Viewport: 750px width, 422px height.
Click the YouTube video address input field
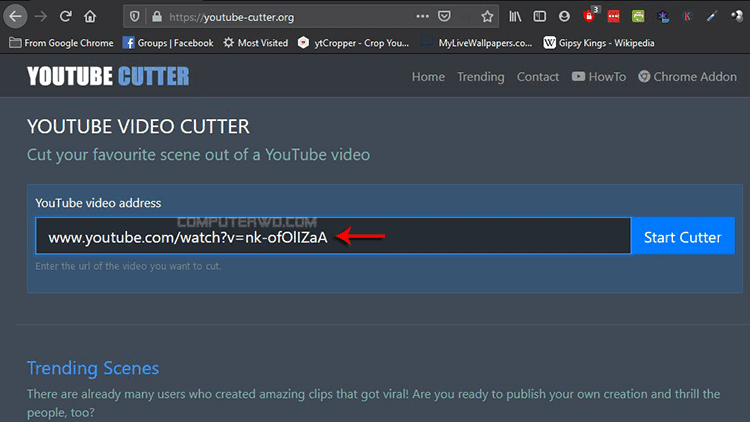tap(333, 236)
